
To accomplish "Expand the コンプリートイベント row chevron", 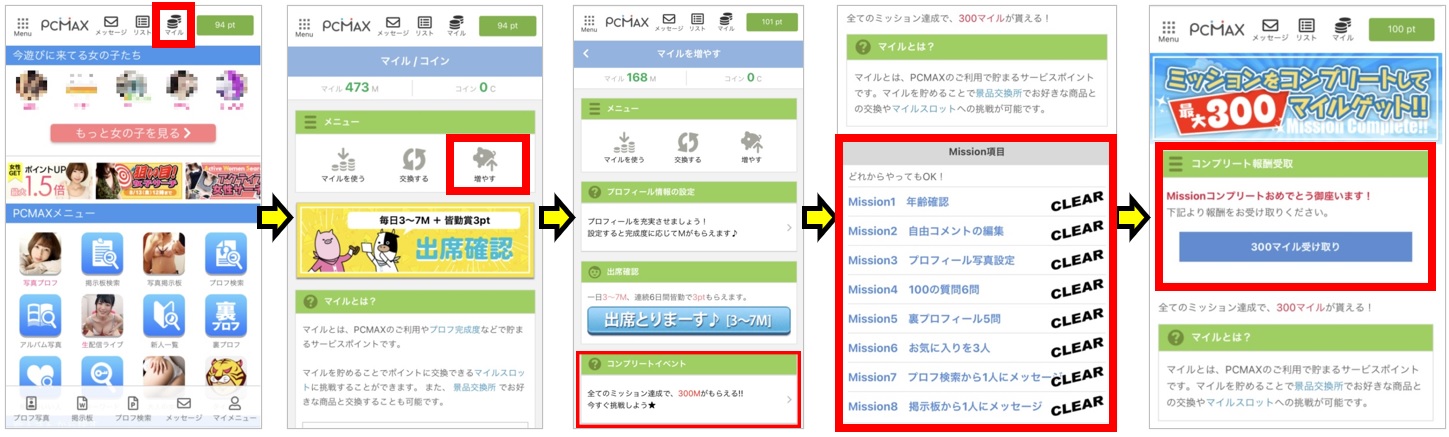I will click(788, 399).
